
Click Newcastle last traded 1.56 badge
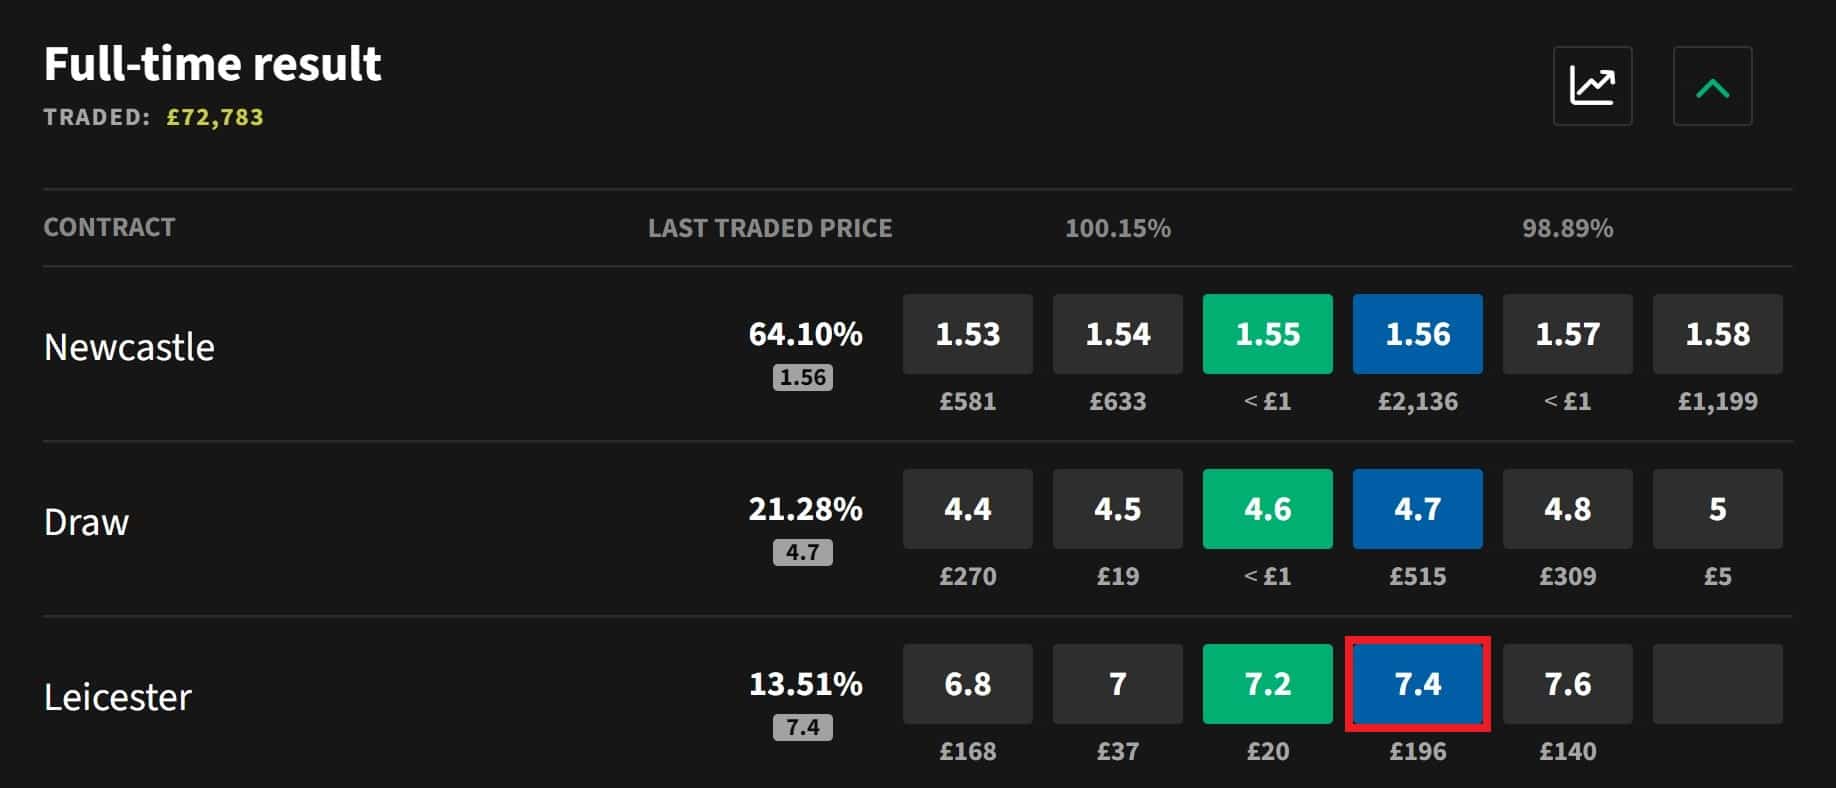pos(802,377)
